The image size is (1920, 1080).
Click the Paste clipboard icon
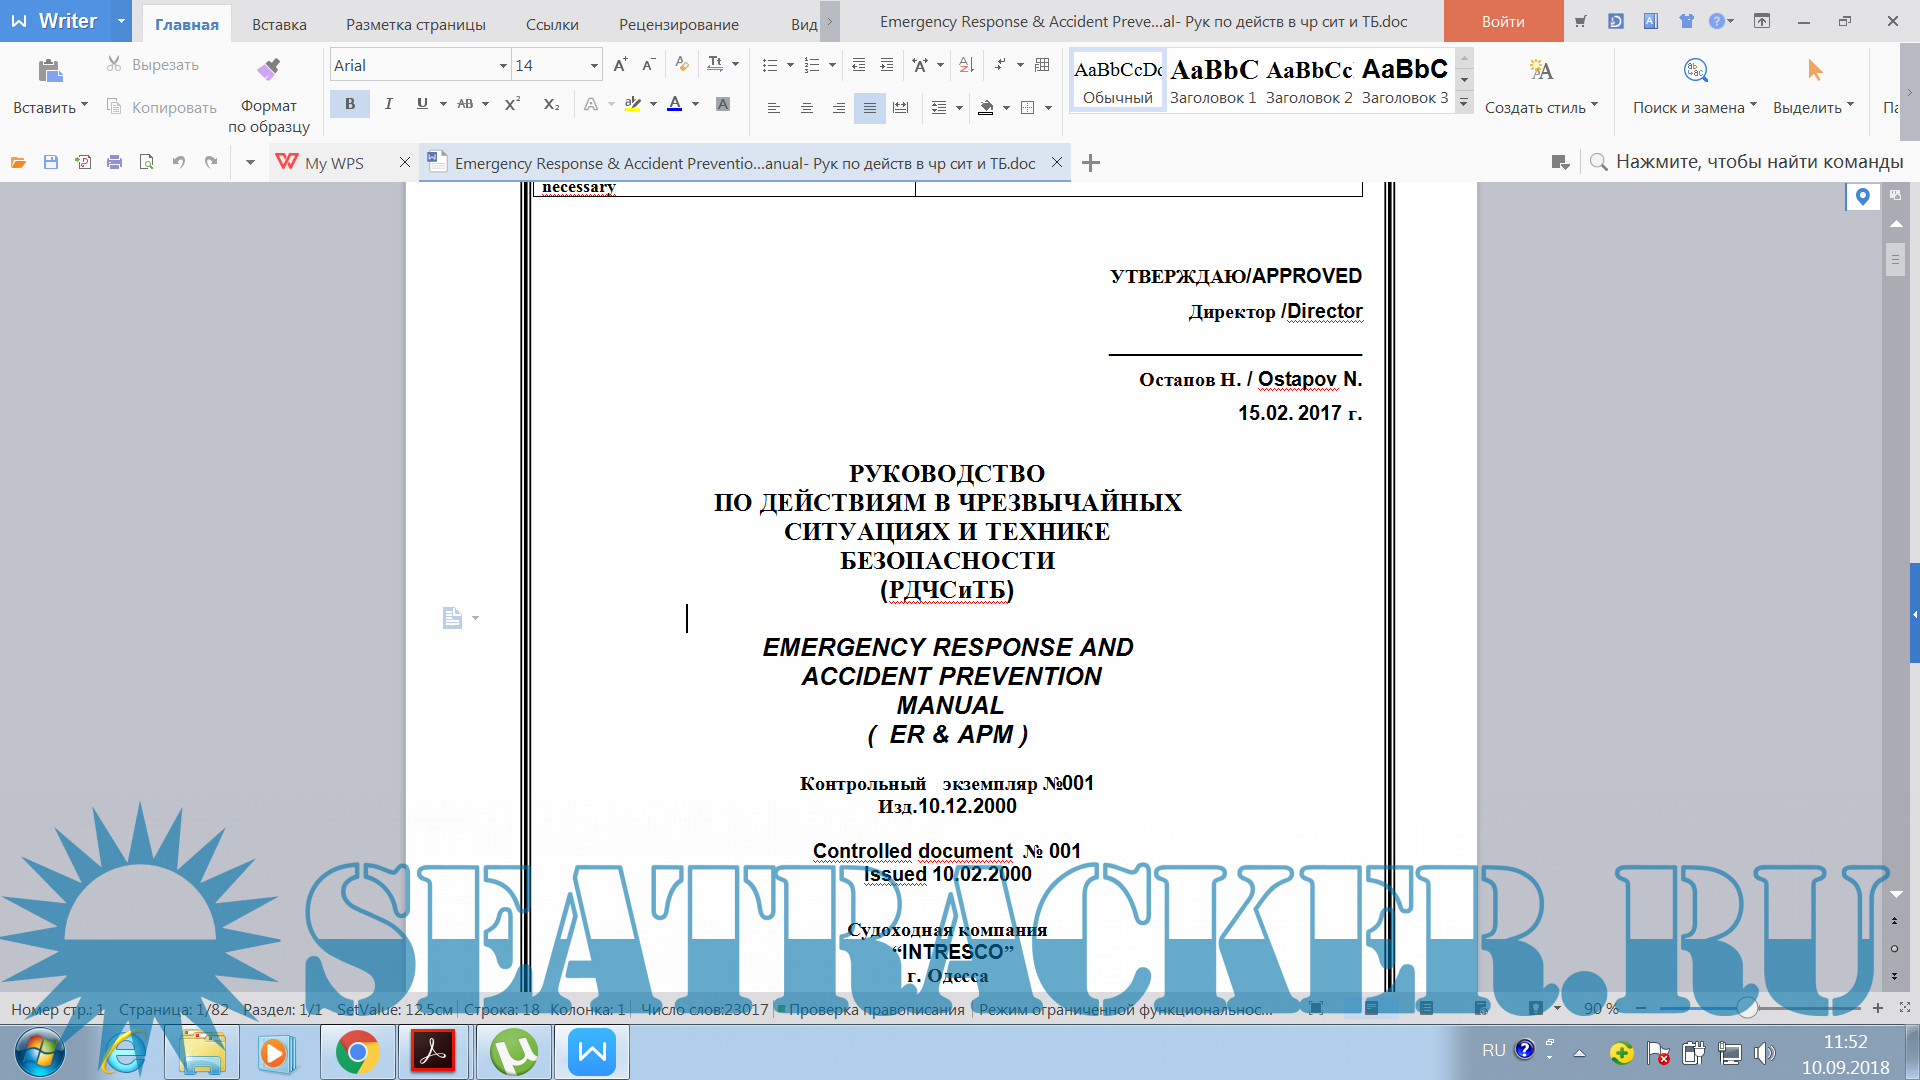tap(50, 71)
